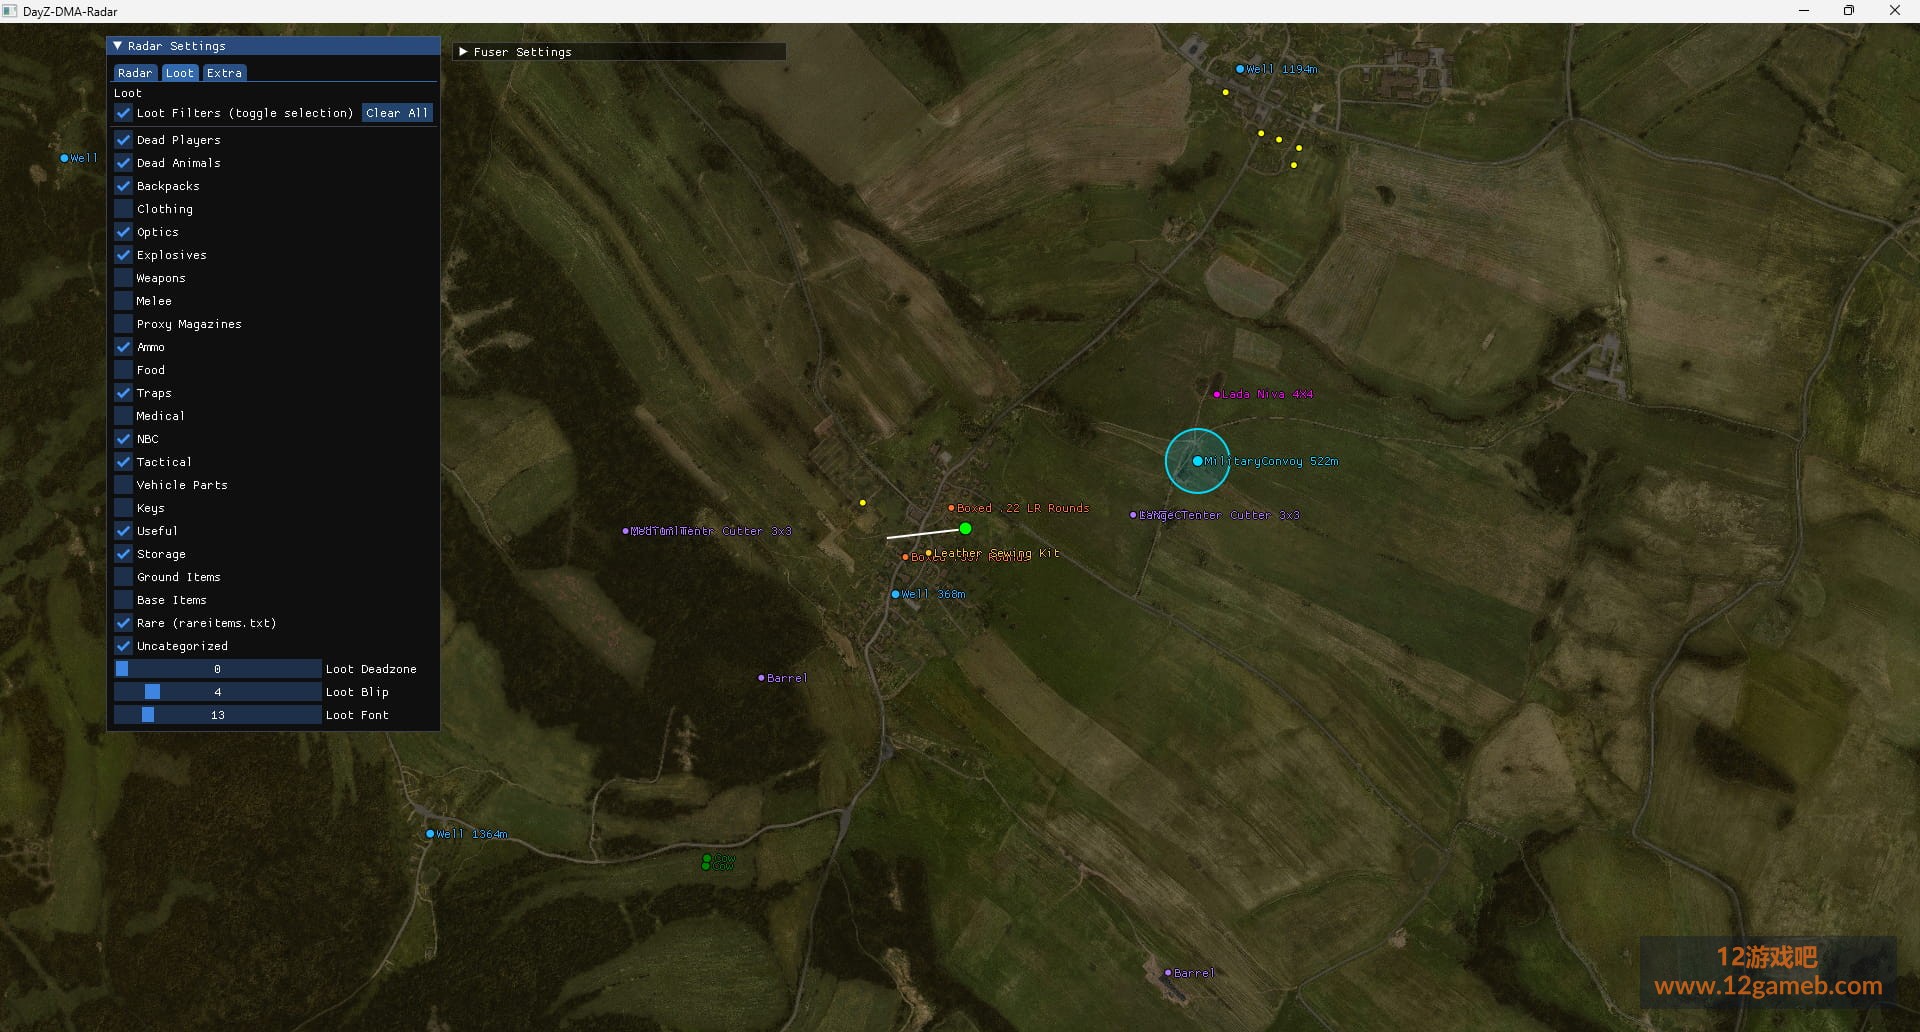Disable the Backpacks filter
Screen dimensions: 1920x1032
123,186
